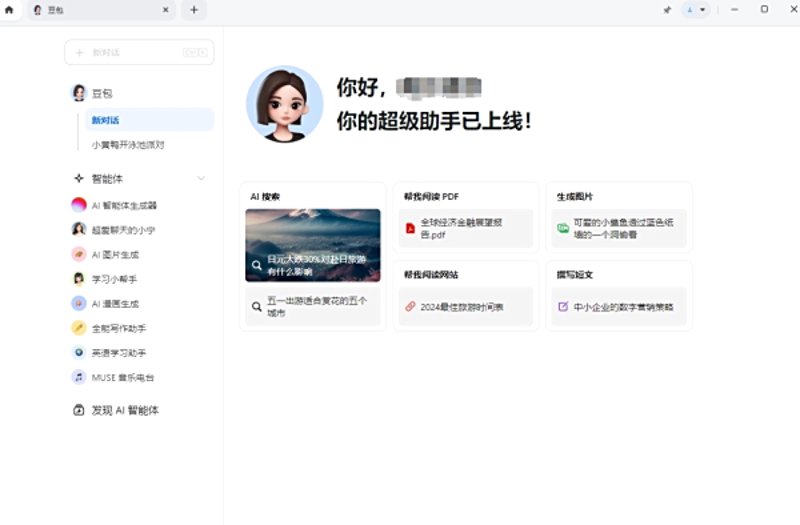Switch to the 豆包 browser tab
The width and height of the screenshot is (800, 525).
(101, 10)
